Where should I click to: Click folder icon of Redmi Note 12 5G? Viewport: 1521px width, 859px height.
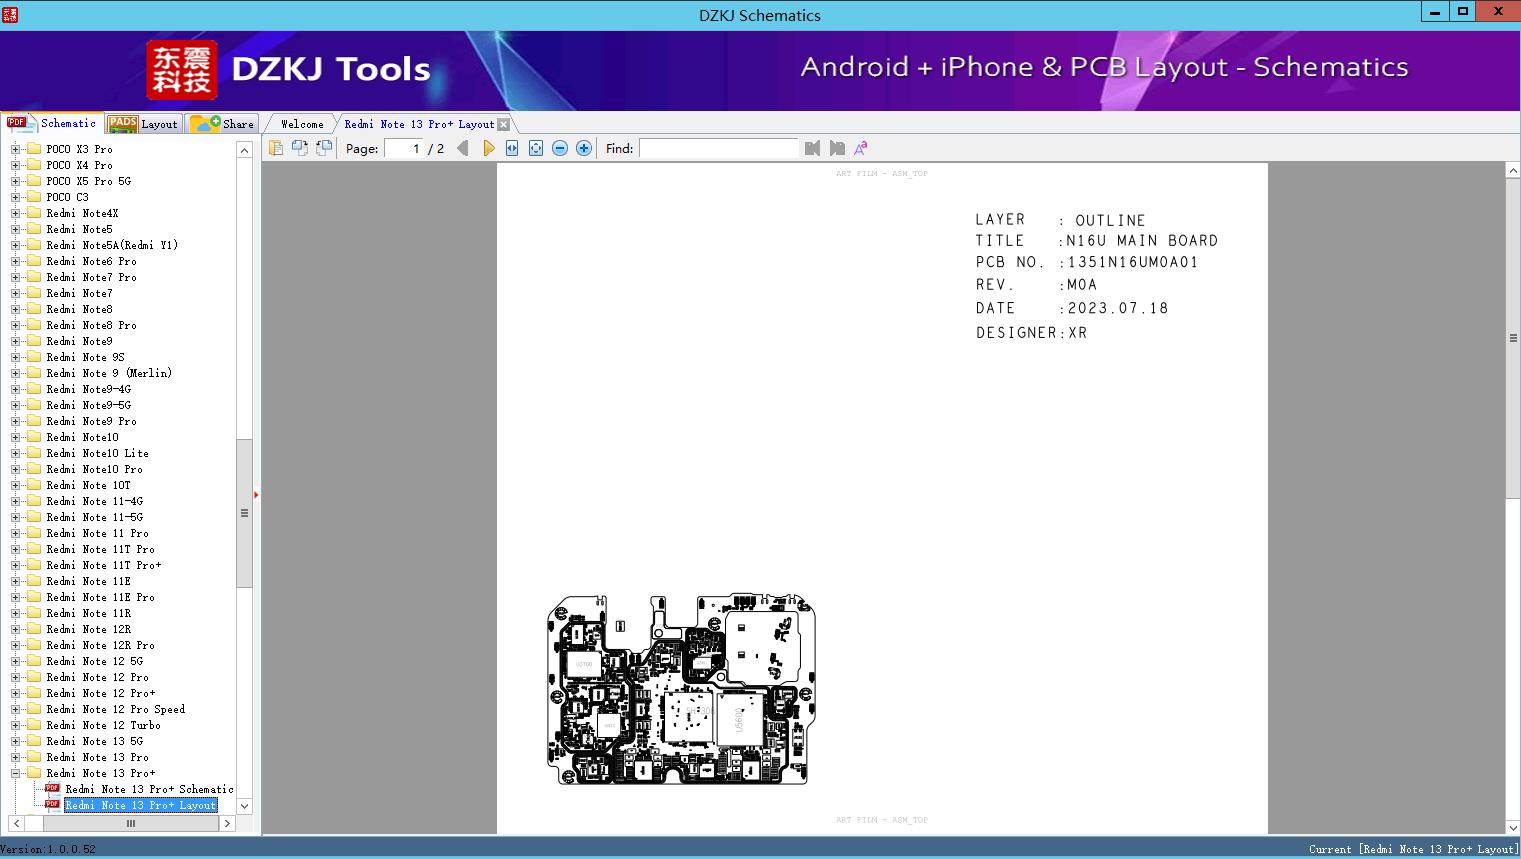coord(33,661)
